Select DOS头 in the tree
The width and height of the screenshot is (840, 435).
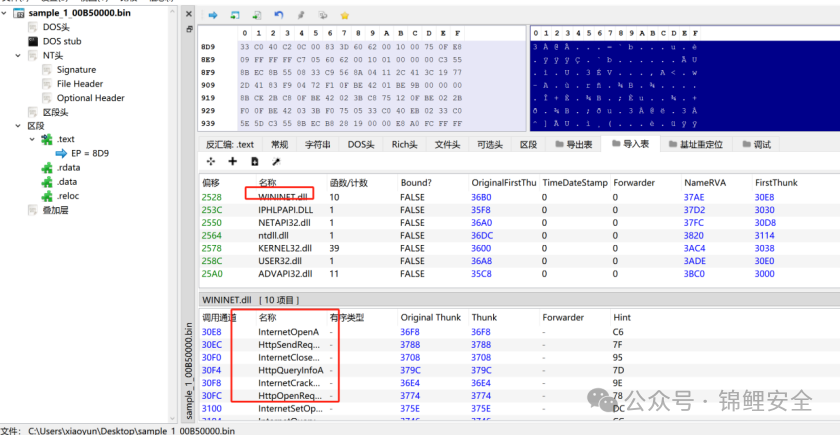[x=56, y=27]
